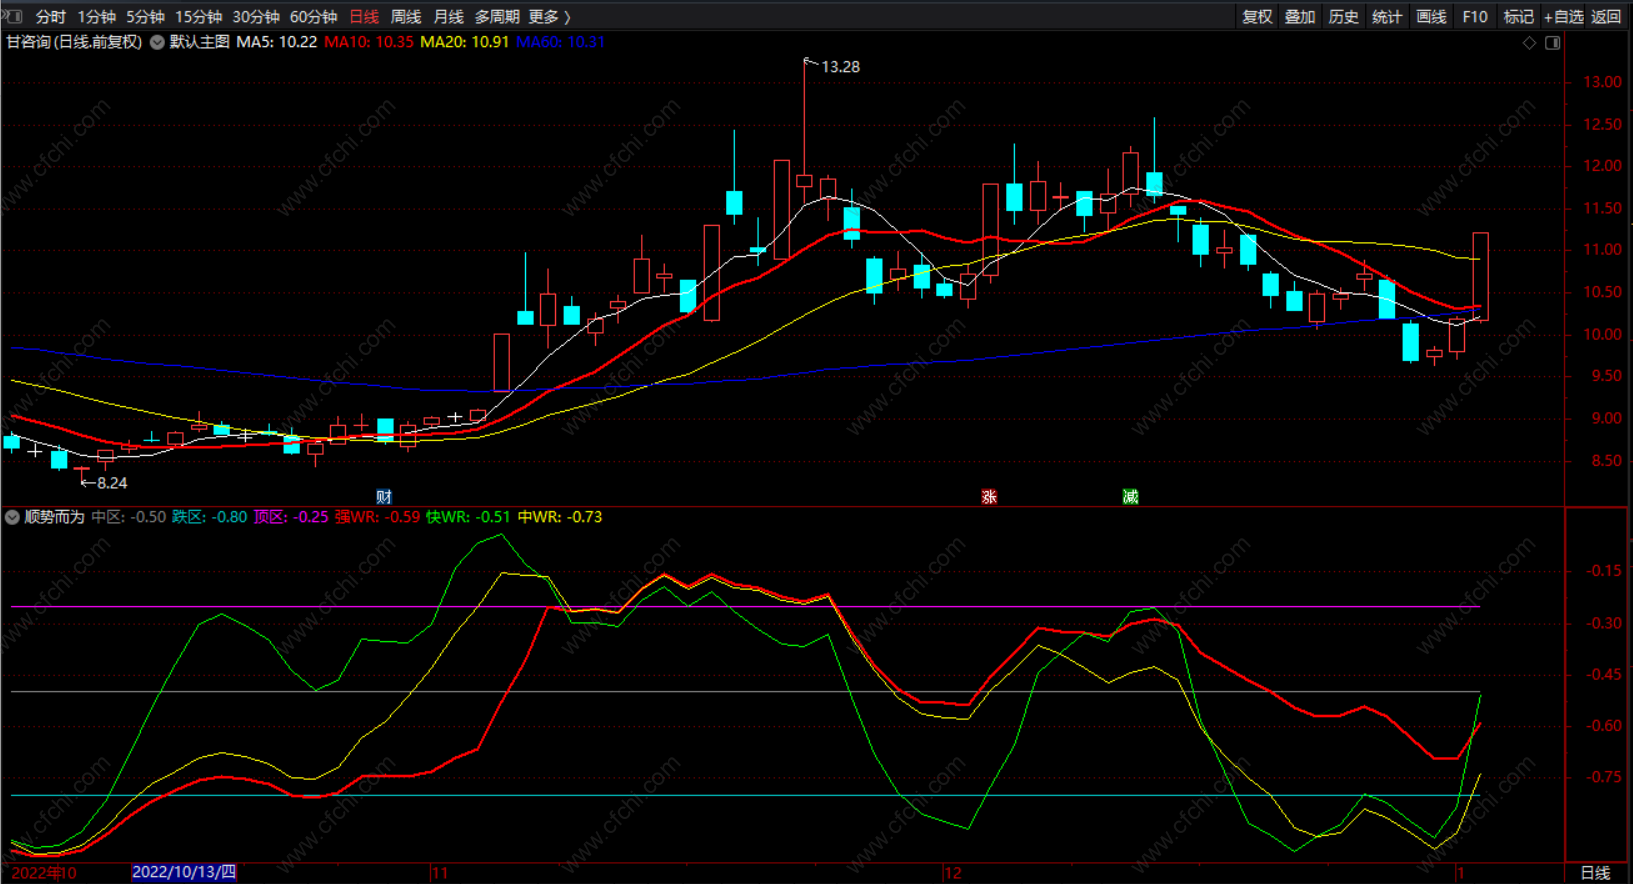This screenshot has width=1633, height=884.
Task: Click the blue 财 event marker icon
Action: (384, 497)
